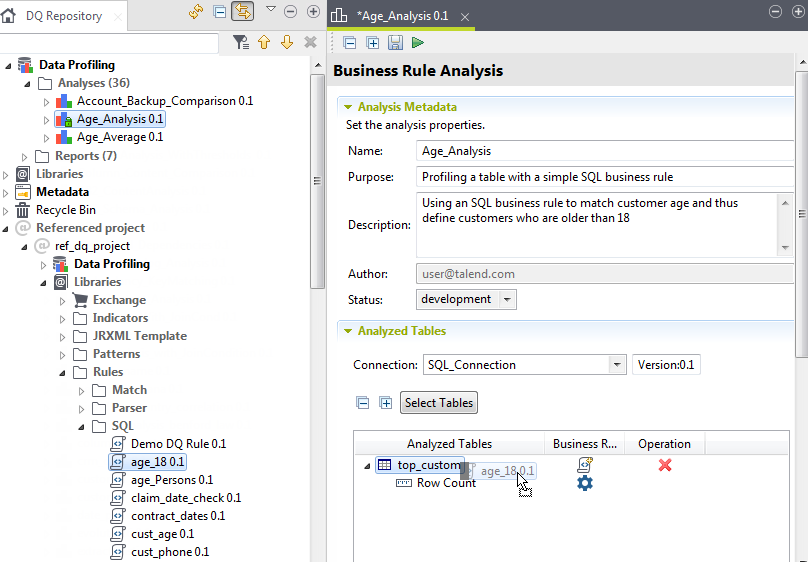Delete the analyzed table with the red X
This screenshot has height=562, width=808.
[665, 465]
